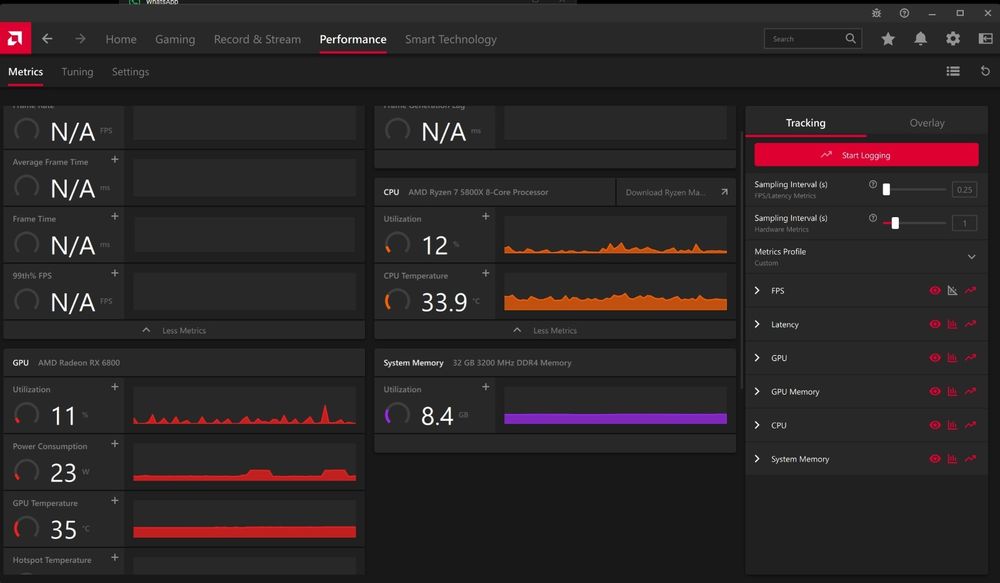This screenshot has height=583, width=1000.
Task: Open the Record & Stream tab
Action: point(257,39)
